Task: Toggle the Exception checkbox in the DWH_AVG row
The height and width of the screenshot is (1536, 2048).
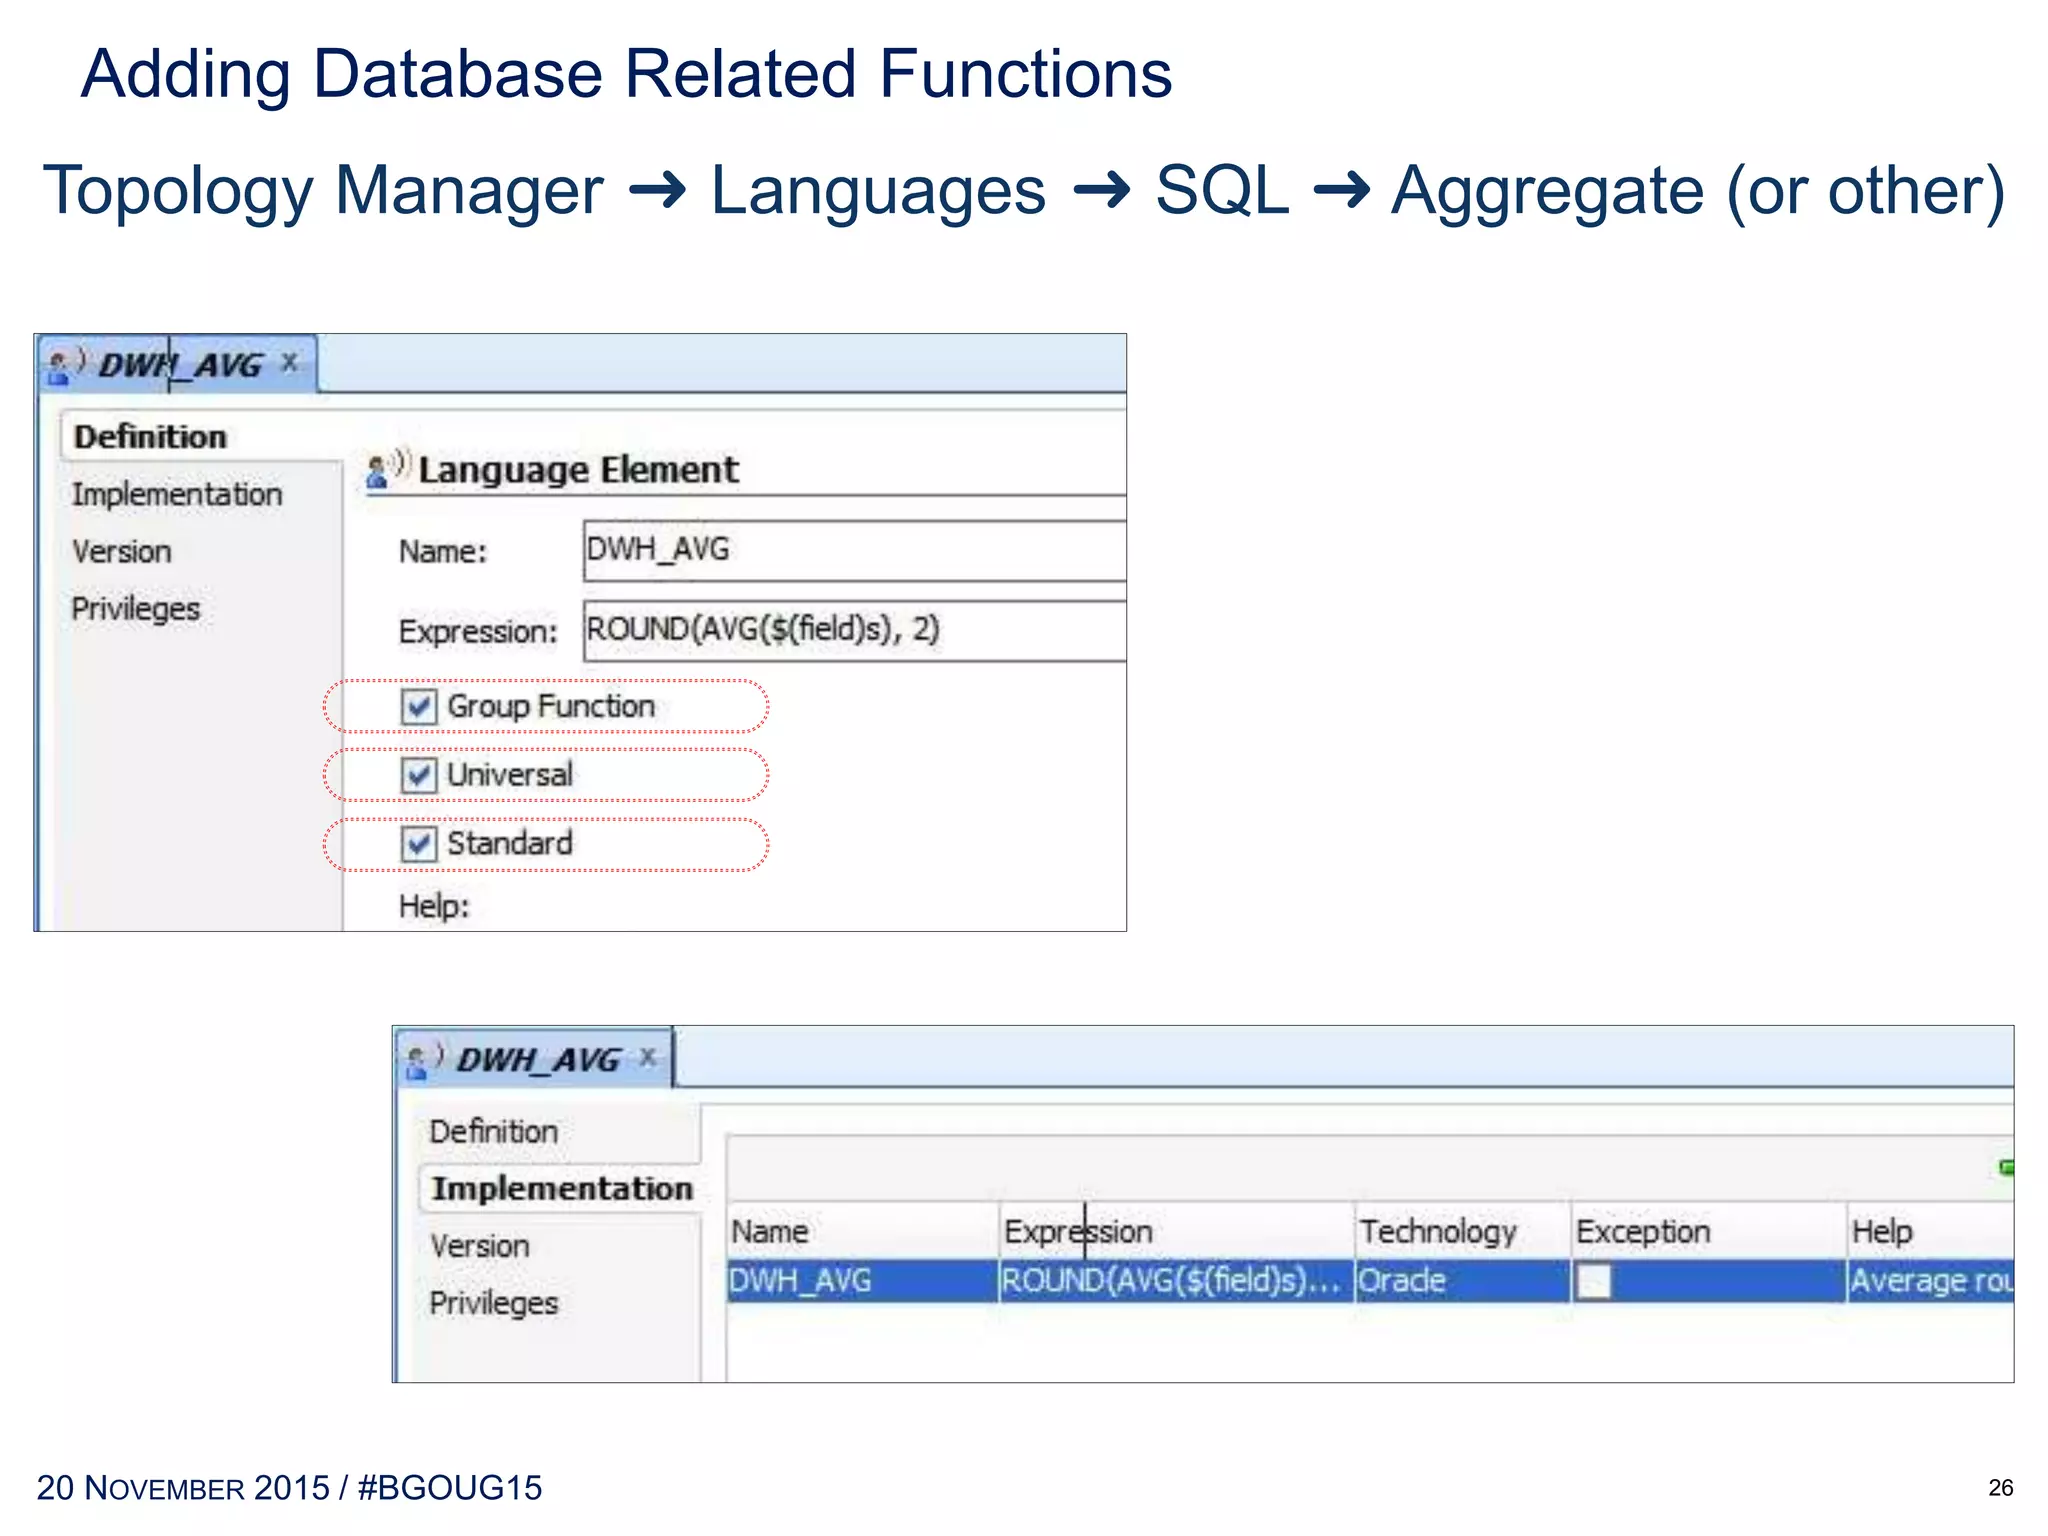Action: tap(1594, 1281)
